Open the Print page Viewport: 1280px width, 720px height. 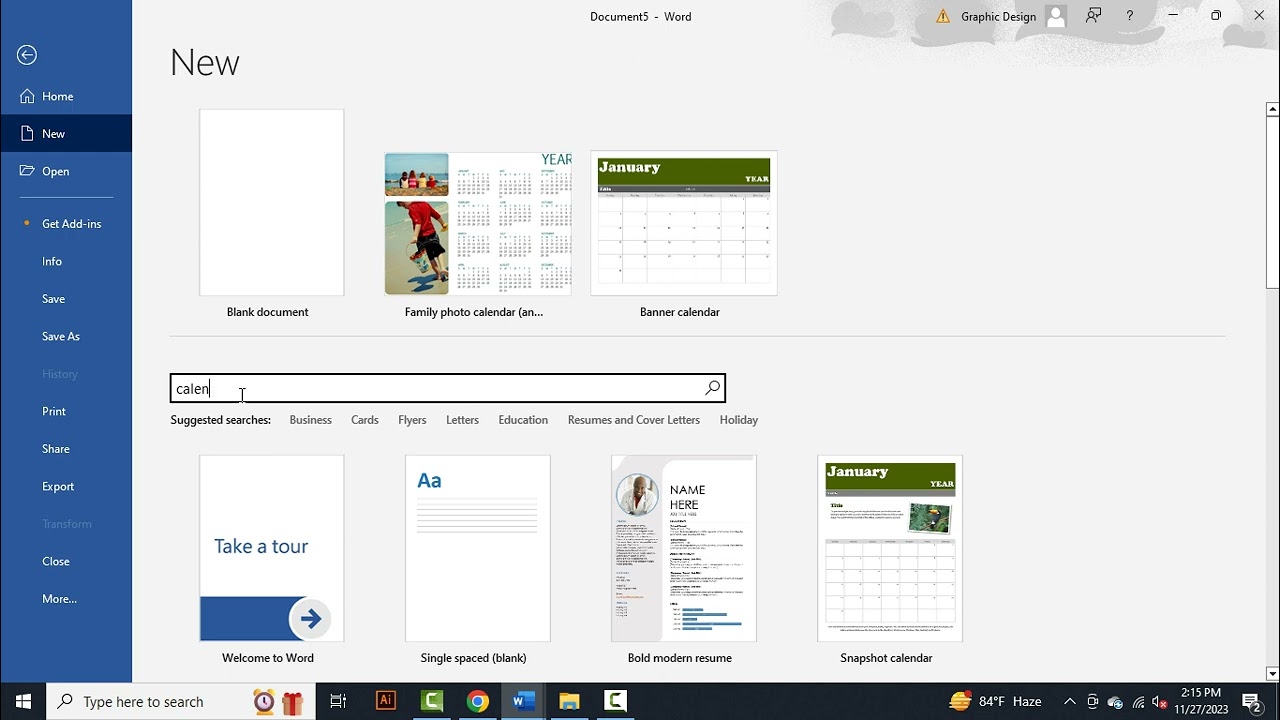tap(66, 411)
